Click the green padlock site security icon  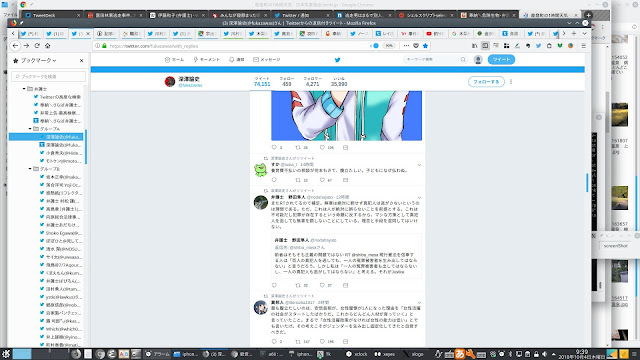tap(104, 46)
